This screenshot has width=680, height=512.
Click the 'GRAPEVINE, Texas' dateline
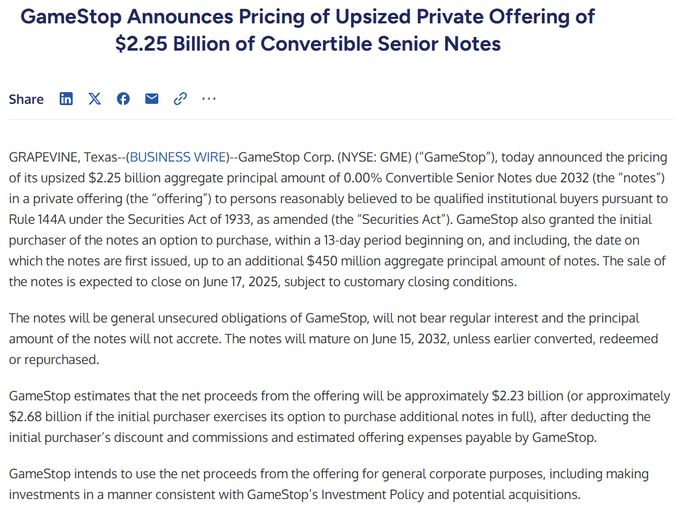pos(63,157)
